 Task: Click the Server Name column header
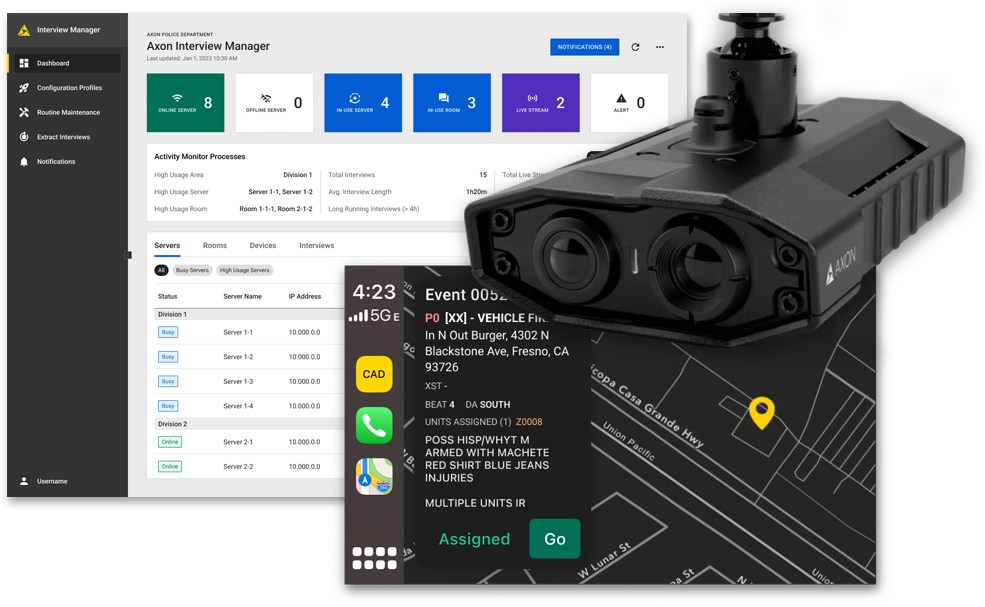(242, 297)
